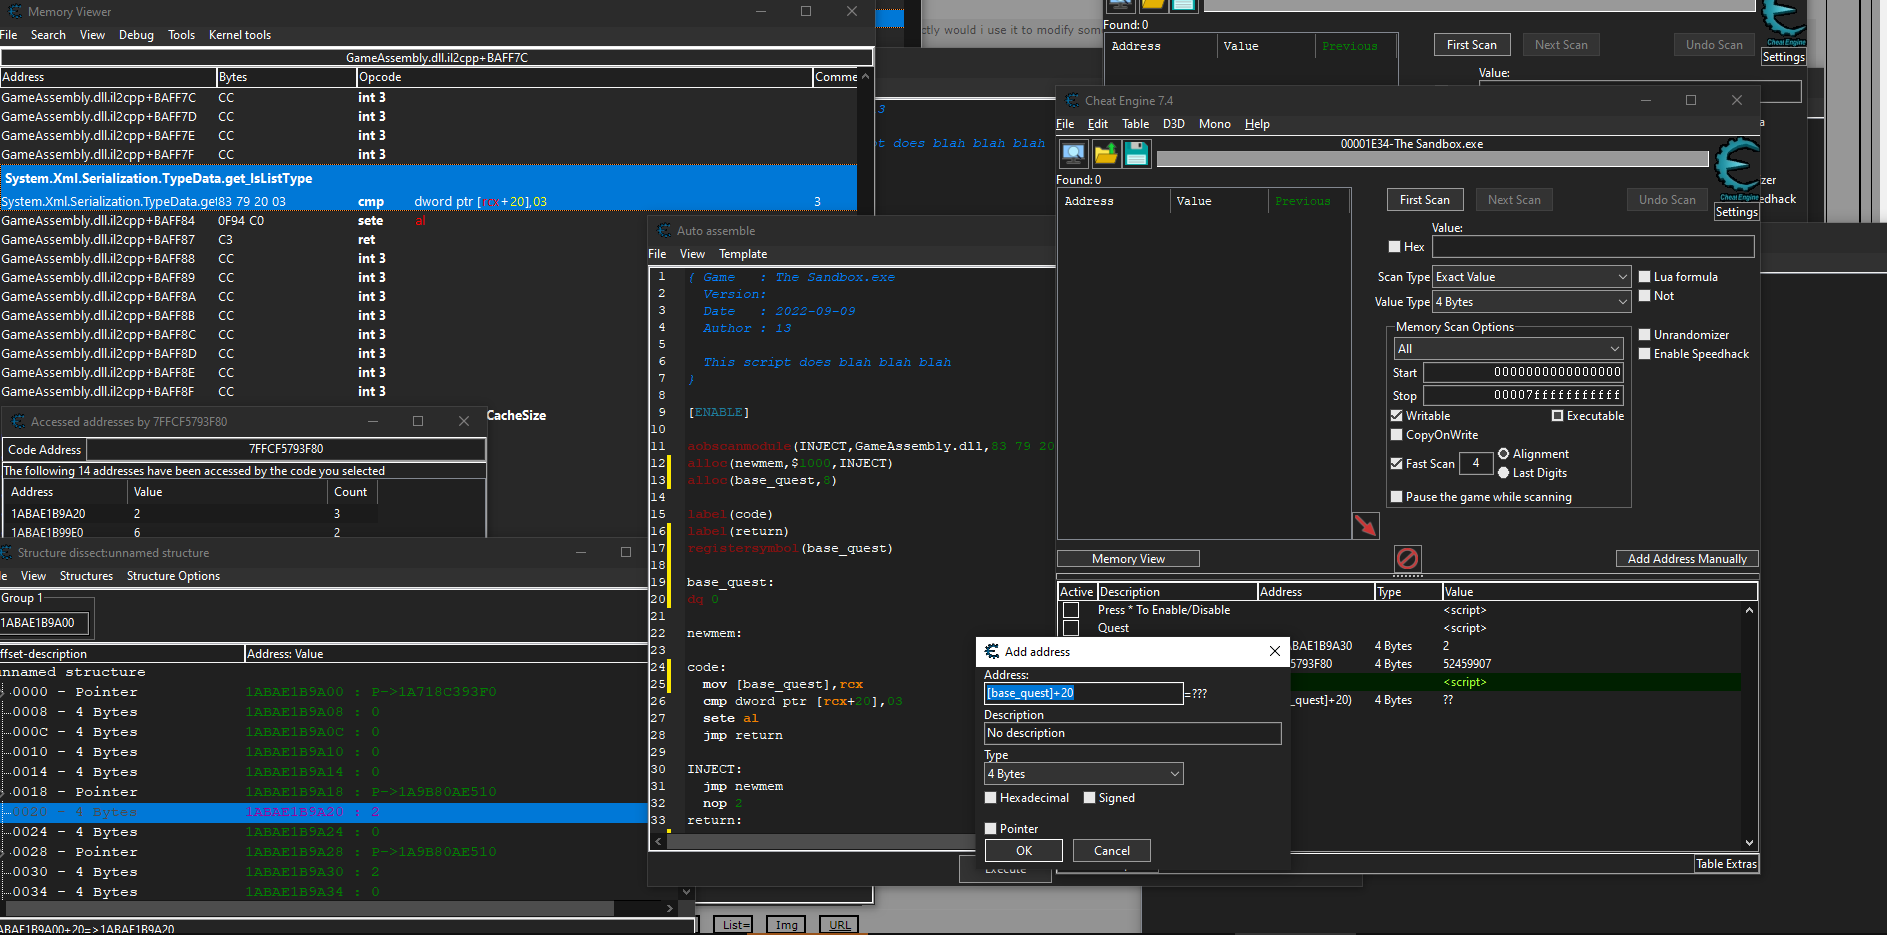The height and width of the screenshot is (935, 1887).
Task: Close the Add address dialog with X
Action: click(x=1275, y=651)
